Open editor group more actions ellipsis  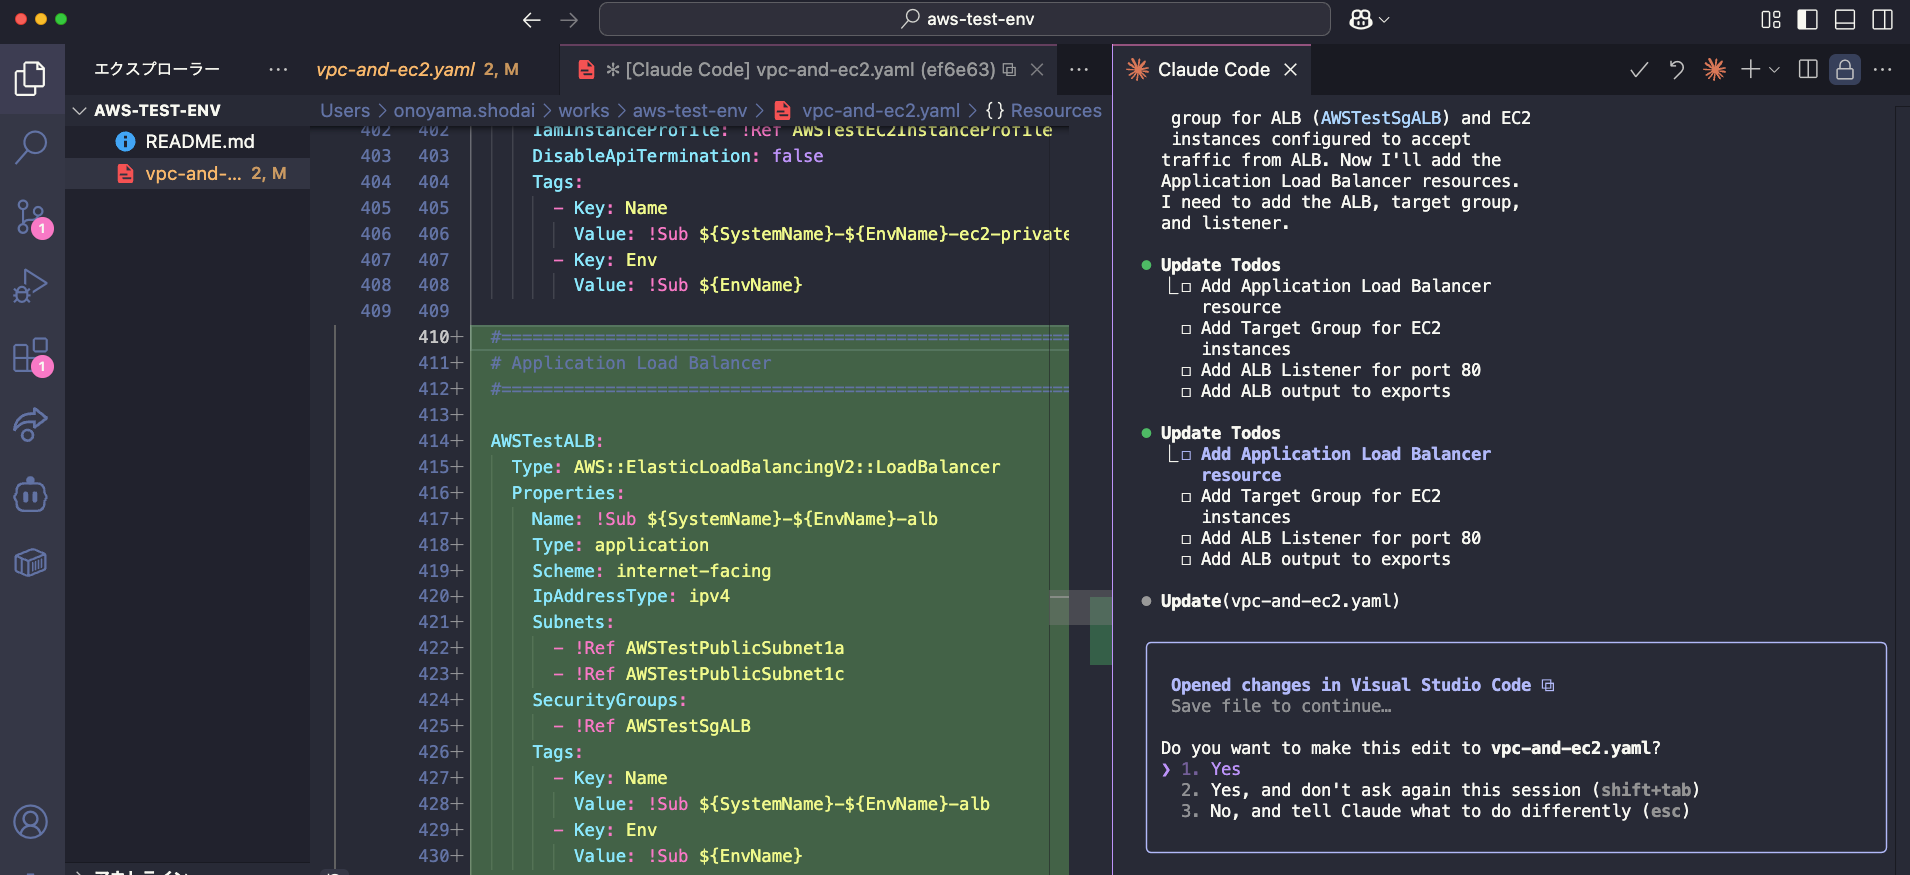(x=1079, y=70)
